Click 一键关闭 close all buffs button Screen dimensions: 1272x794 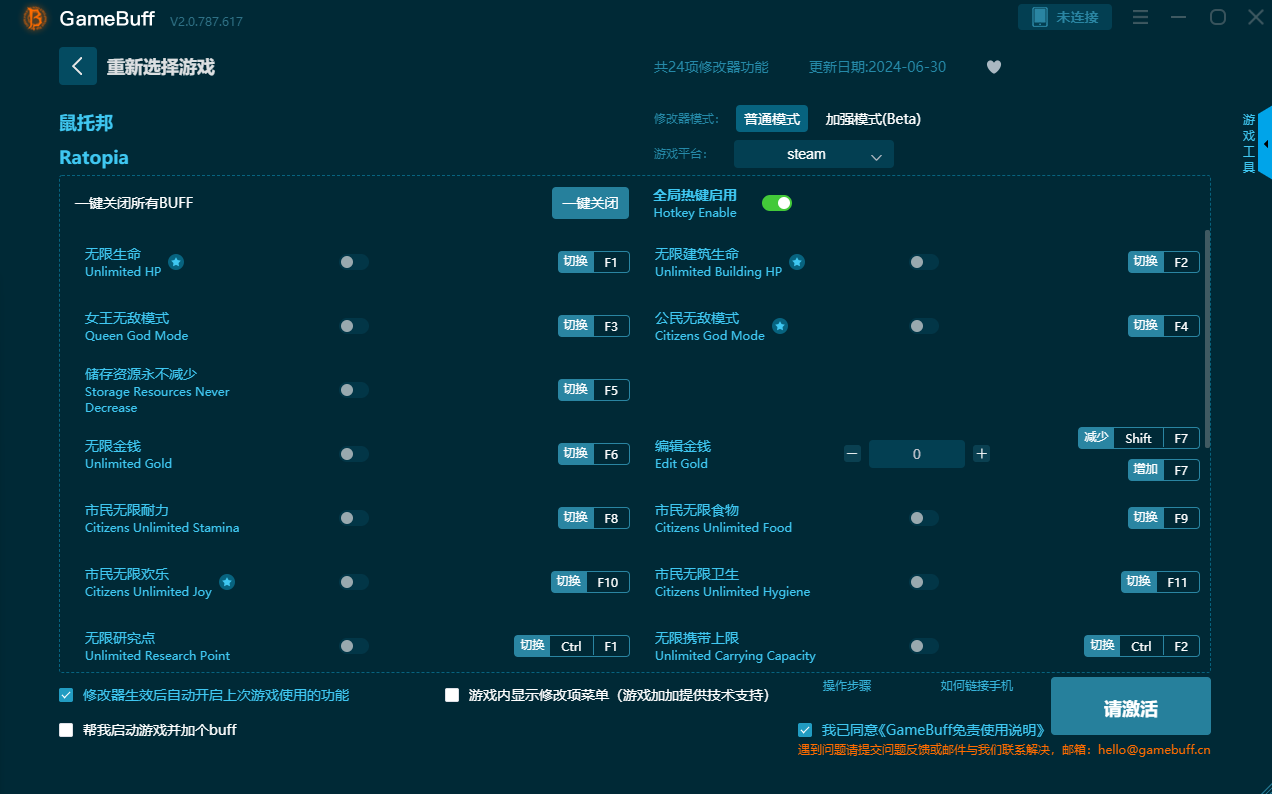pyautogui.click(x=590, y=203)
